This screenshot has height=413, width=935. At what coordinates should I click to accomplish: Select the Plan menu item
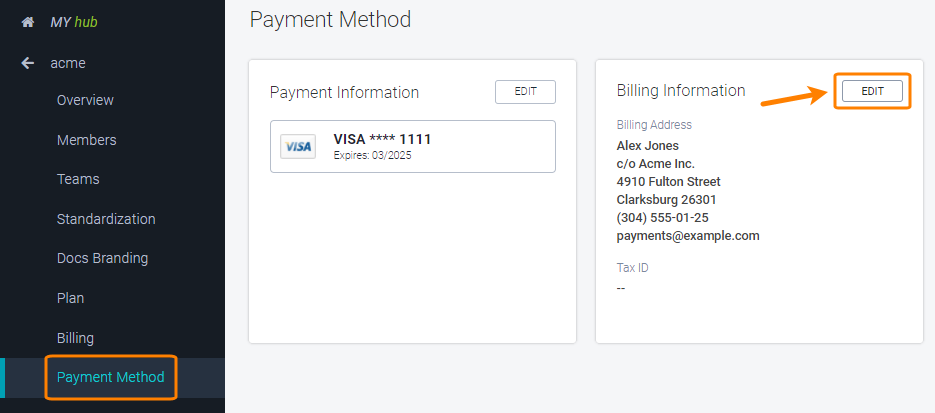point(70,298)
